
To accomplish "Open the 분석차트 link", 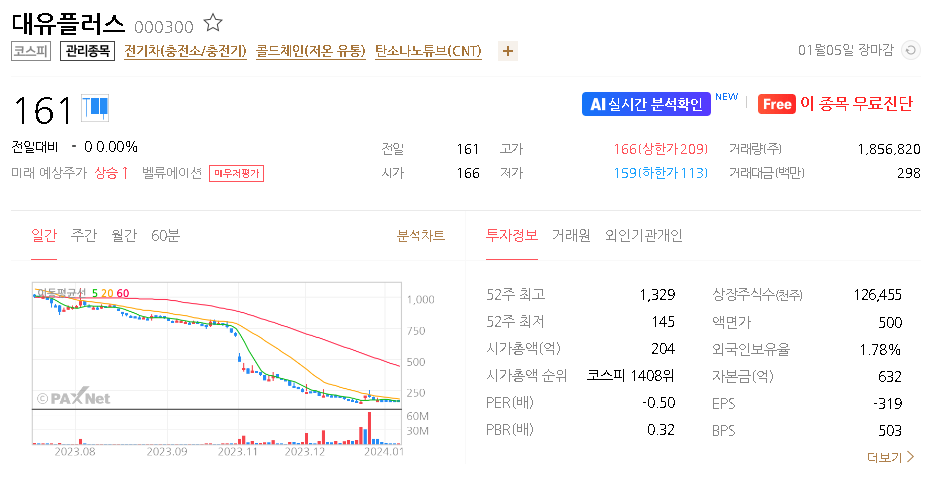I will coord(421,236).
